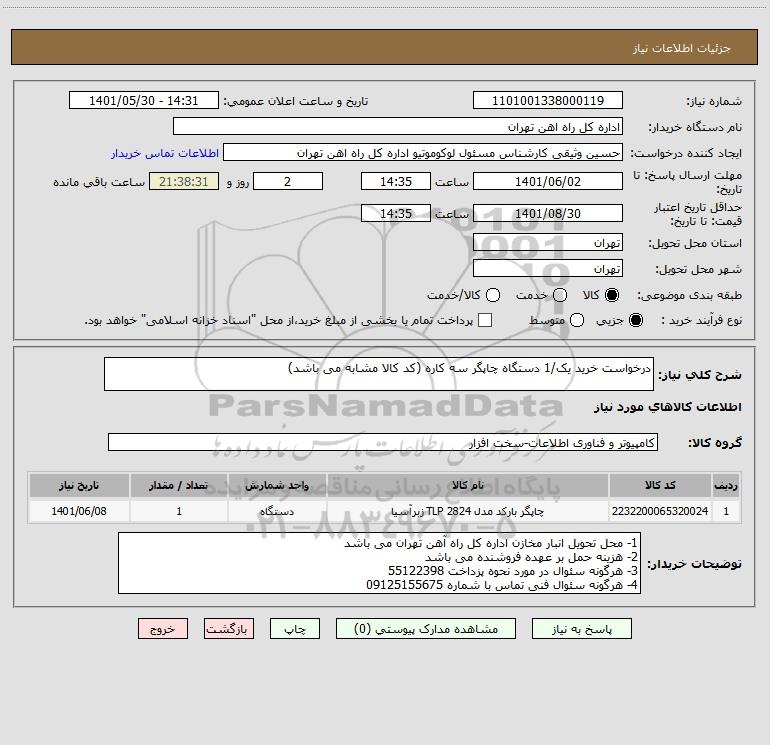Click the remaining time field 21:38:31
Viewport: 770px width, 745px height.
tap(184, 181)
